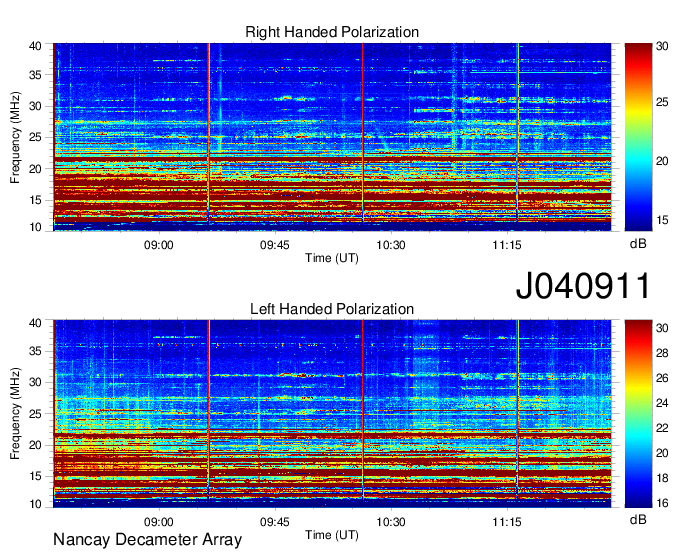Click the 35 MHz tick label on the left-handed plot
Screen dimensions: 680x552
coord(35,351)
